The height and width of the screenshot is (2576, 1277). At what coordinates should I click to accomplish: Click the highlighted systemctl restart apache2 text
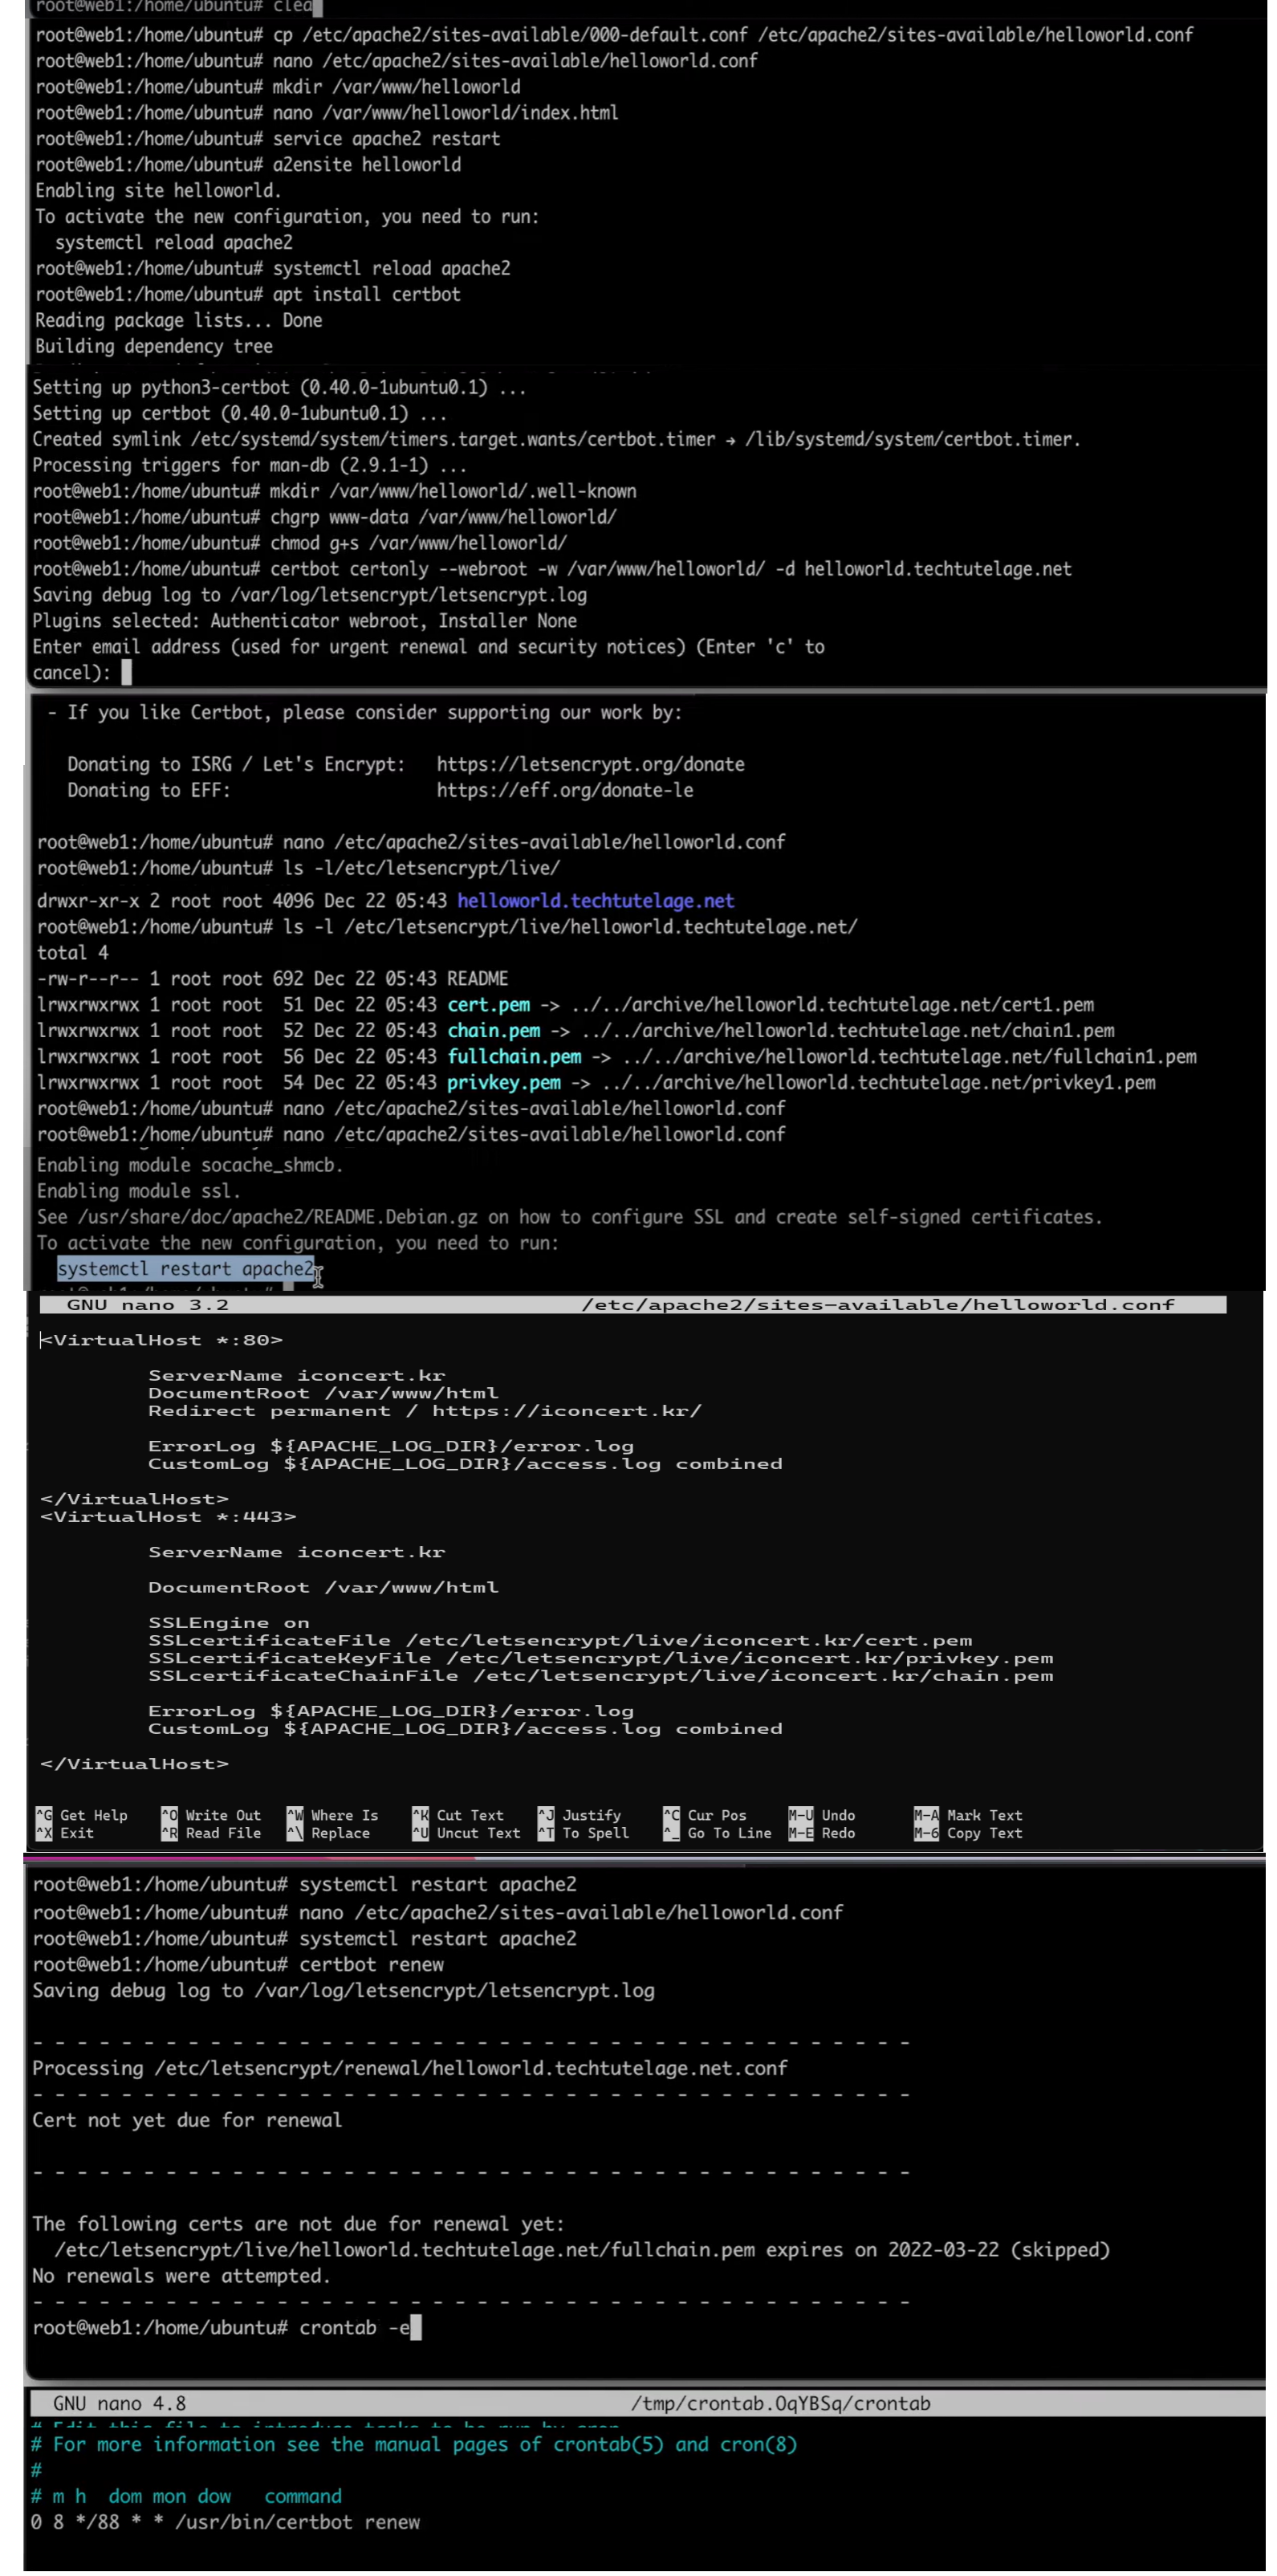[x=185, y=1268]
